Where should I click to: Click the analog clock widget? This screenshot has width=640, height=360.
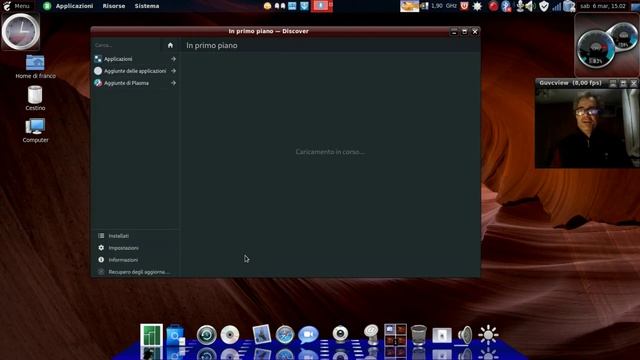coord(21,31)
